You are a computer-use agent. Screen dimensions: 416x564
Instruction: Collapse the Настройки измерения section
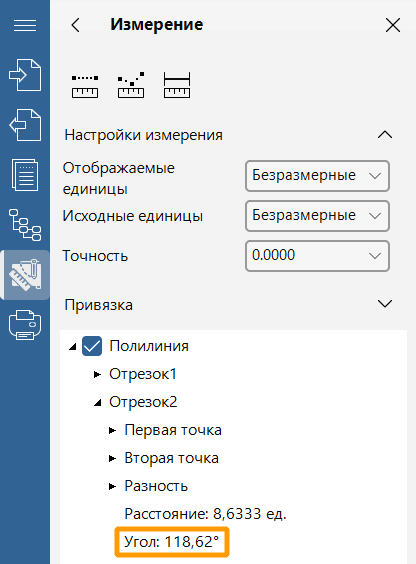385,135
